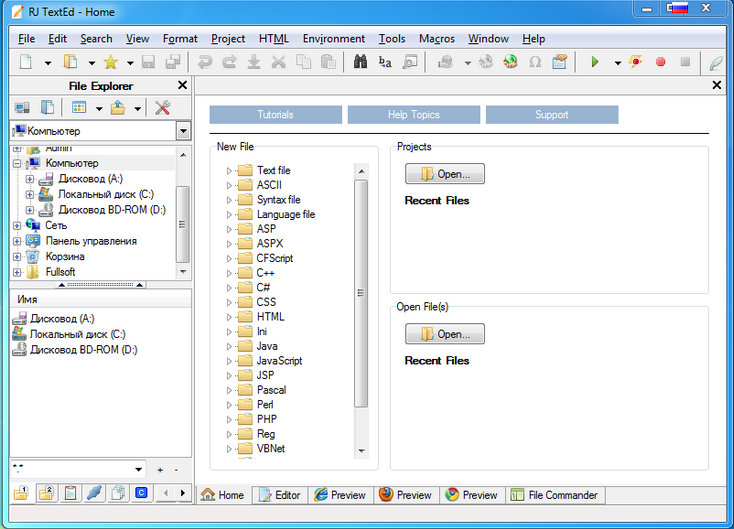Open the File menu
Viewport: 734px width, 529px height.
click(26, 39)
